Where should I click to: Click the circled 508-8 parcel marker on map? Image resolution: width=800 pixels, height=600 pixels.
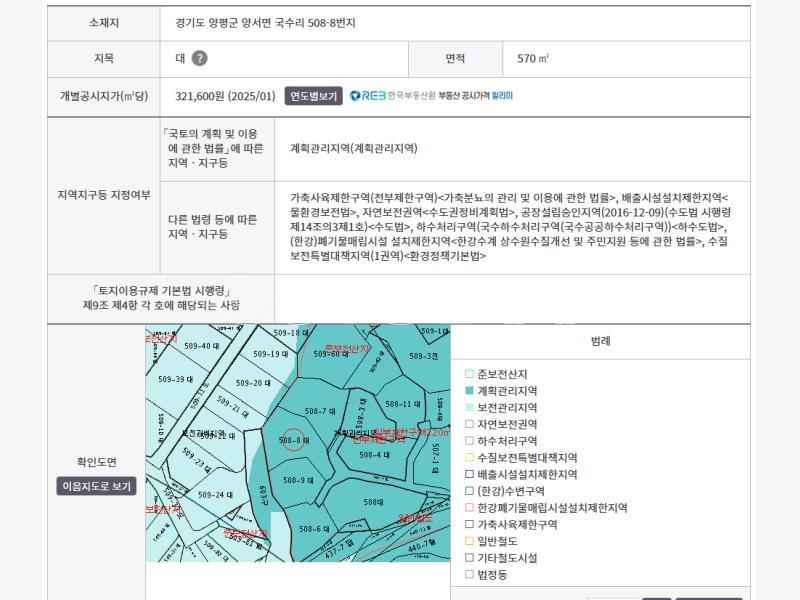click(291, 440)
